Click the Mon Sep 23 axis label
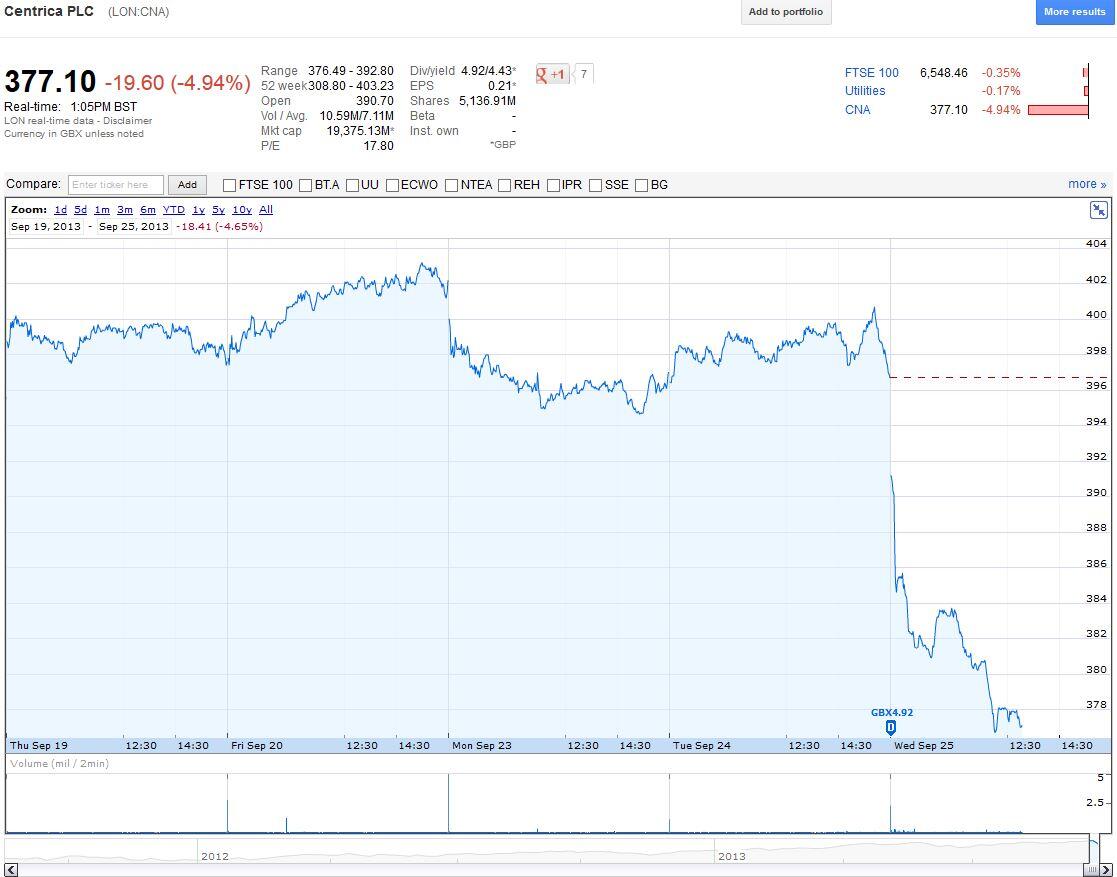The image size is (1117, 877). point(482,745)
